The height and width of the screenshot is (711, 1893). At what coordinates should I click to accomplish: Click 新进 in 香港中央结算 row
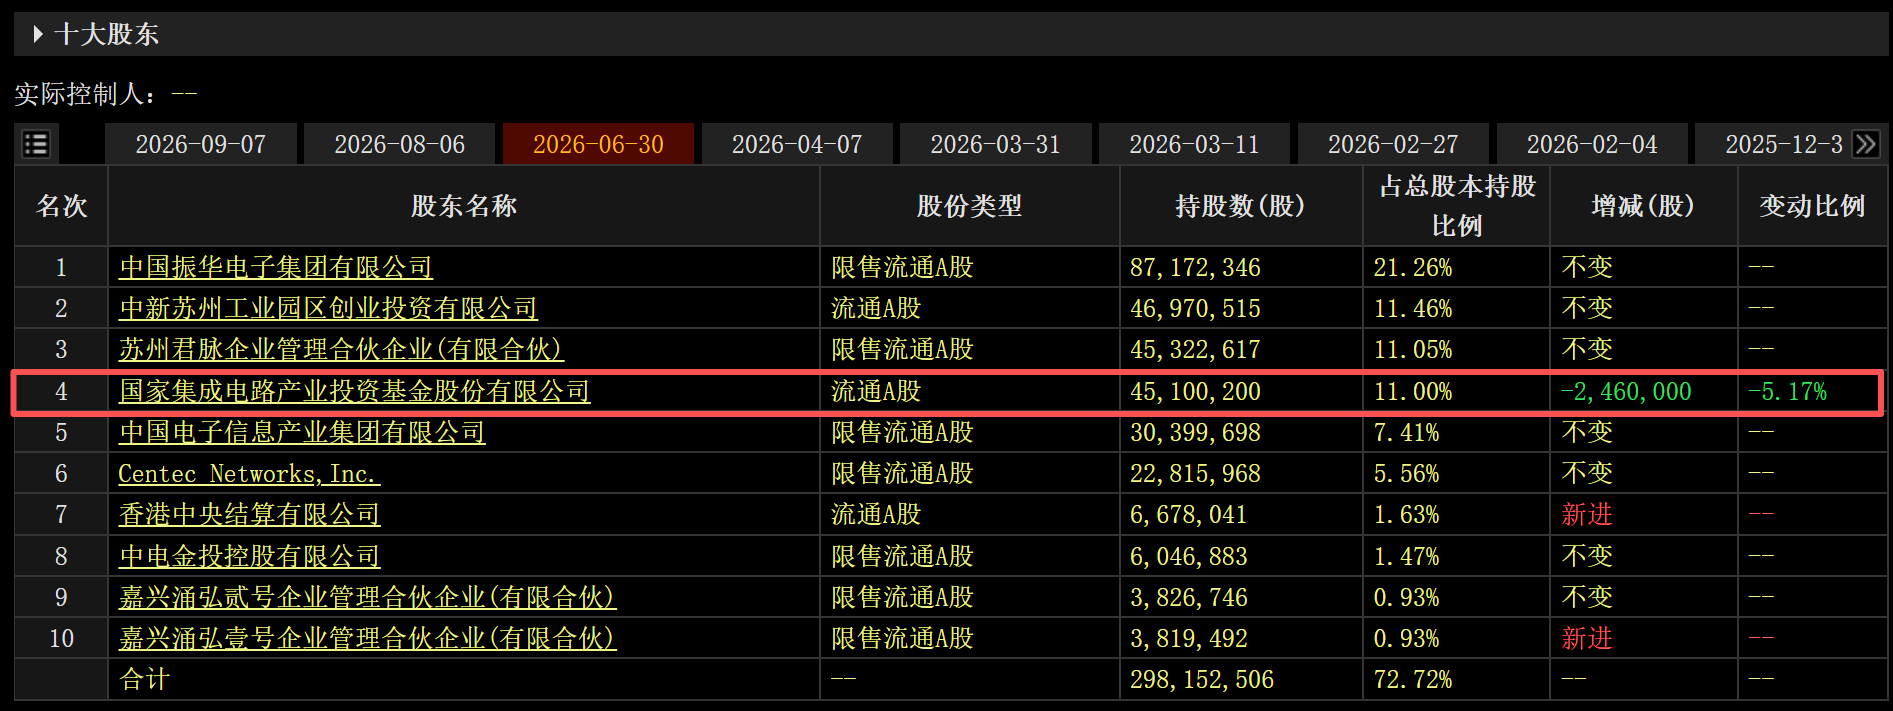tap(1587, 514)
